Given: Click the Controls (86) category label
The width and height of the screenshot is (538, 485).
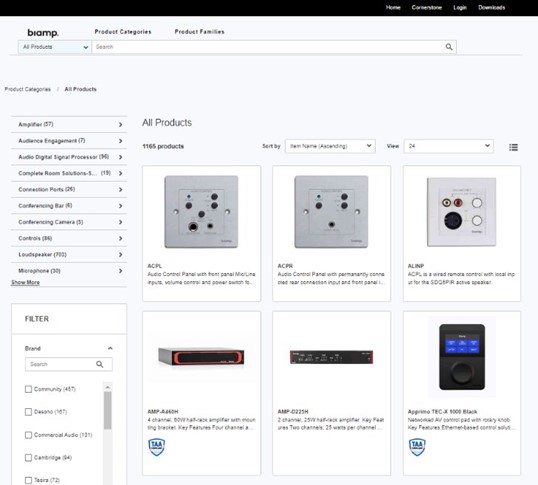Looking at the screenshot, I should (35, 238).
